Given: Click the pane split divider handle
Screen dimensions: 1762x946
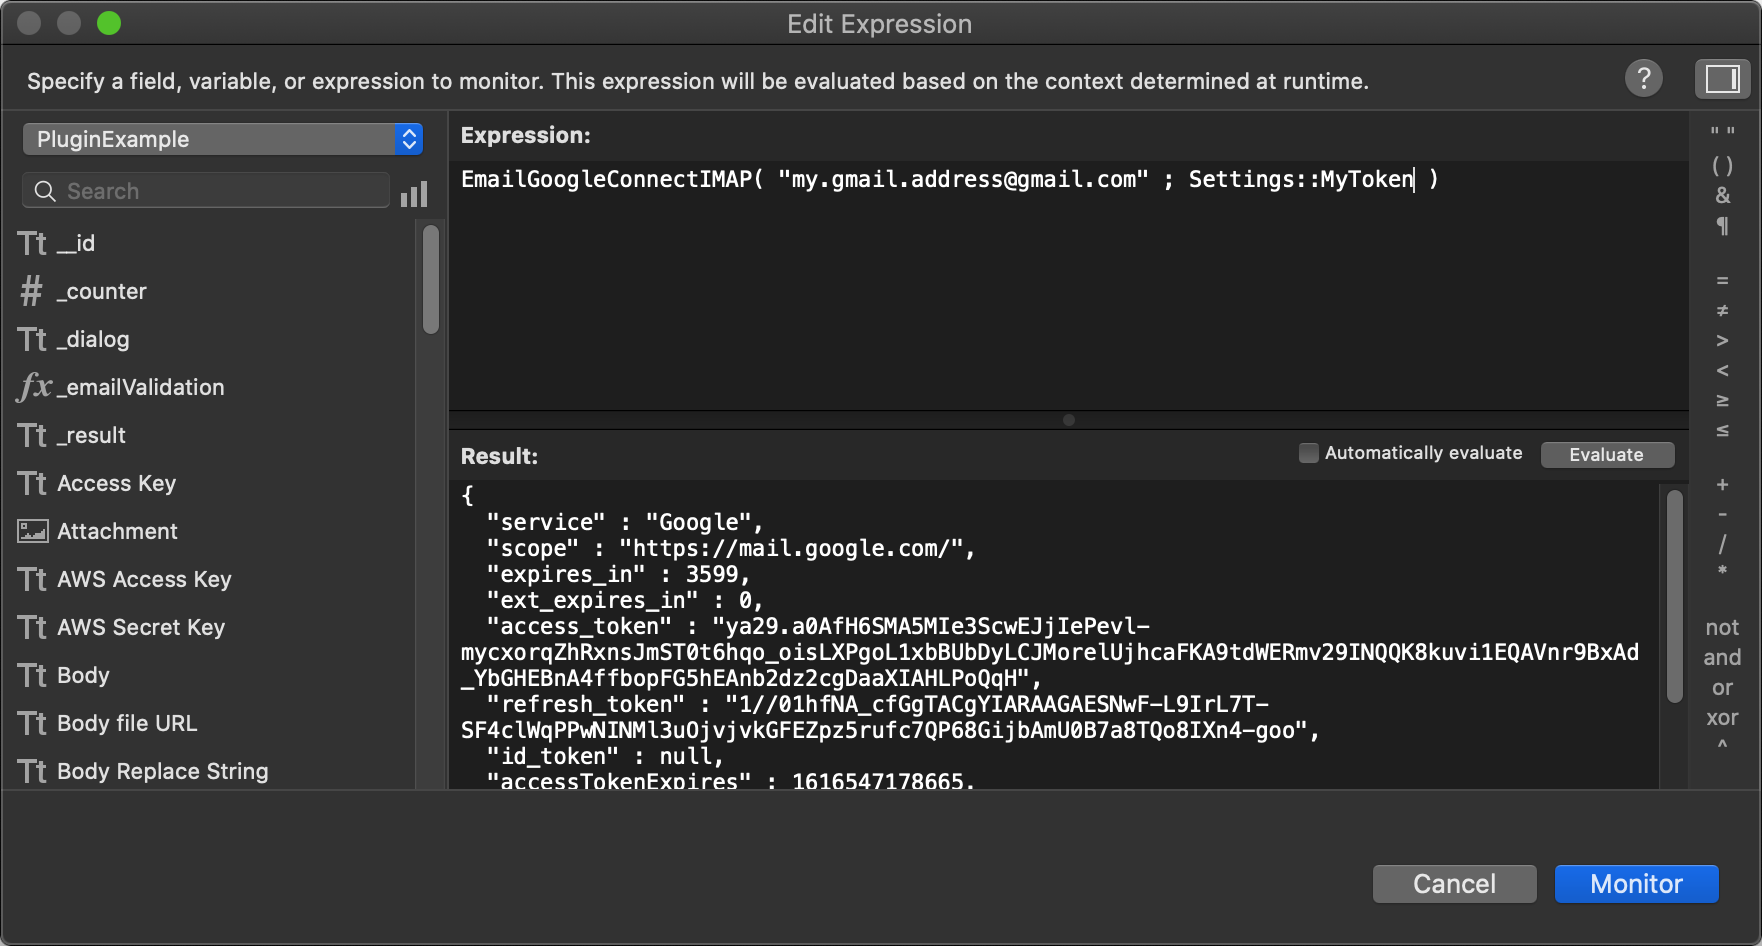Looking at the screenshot, I should click(x=1069, y=420).
